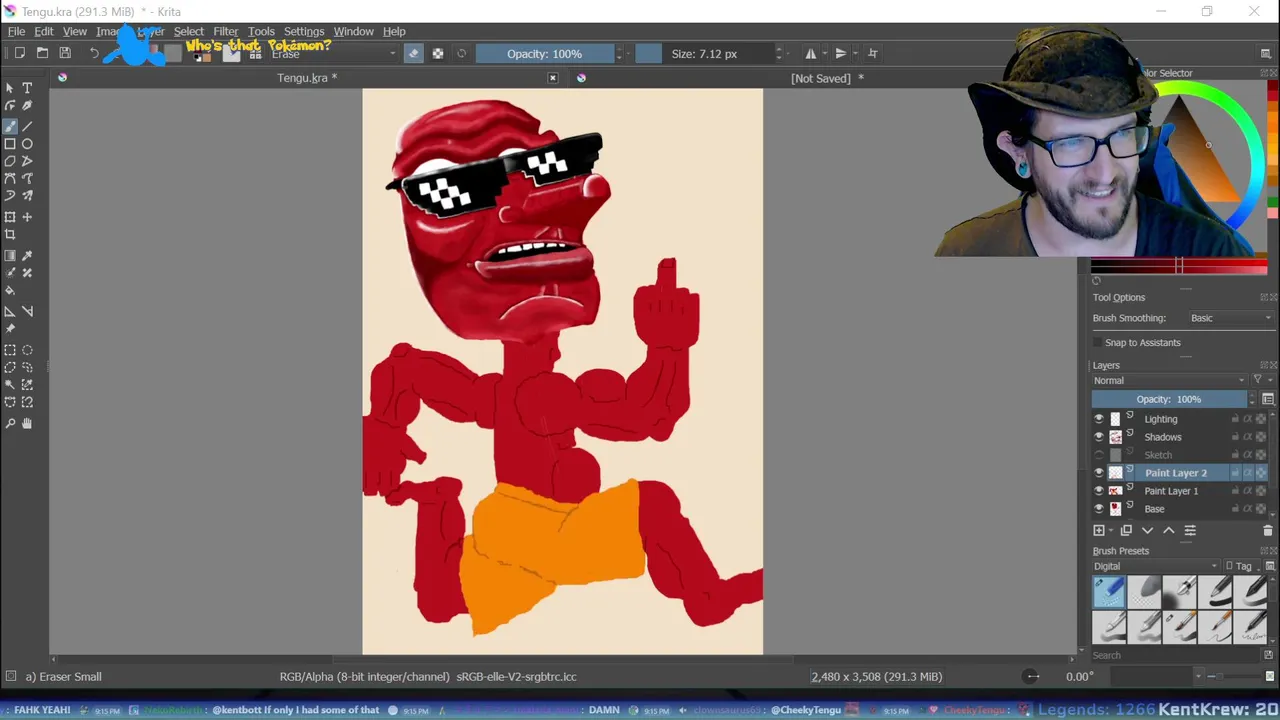The image size is (1280, 720).
Task: Select the Eraser Small brush preset
Action: click(1109, 592)
